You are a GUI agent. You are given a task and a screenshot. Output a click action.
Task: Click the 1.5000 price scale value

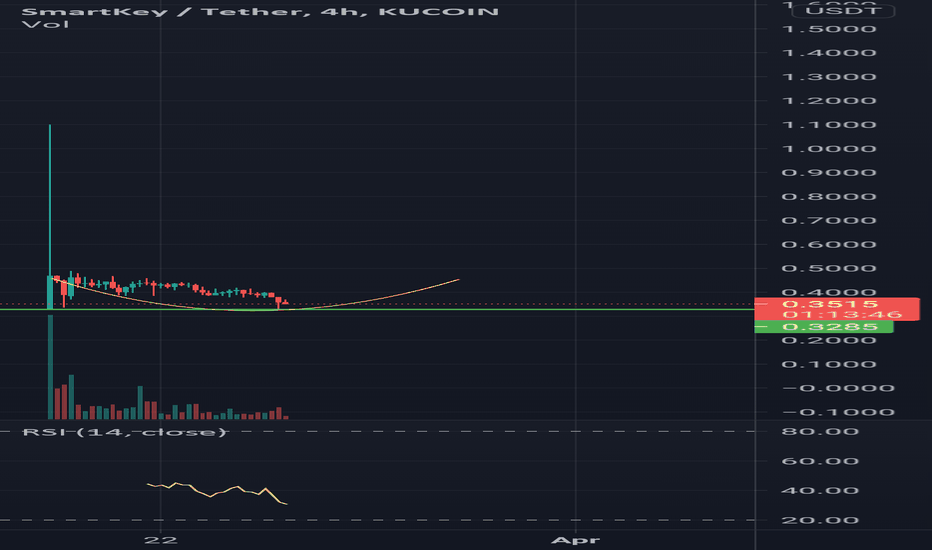pyautogui.click(x=829, y=29)
